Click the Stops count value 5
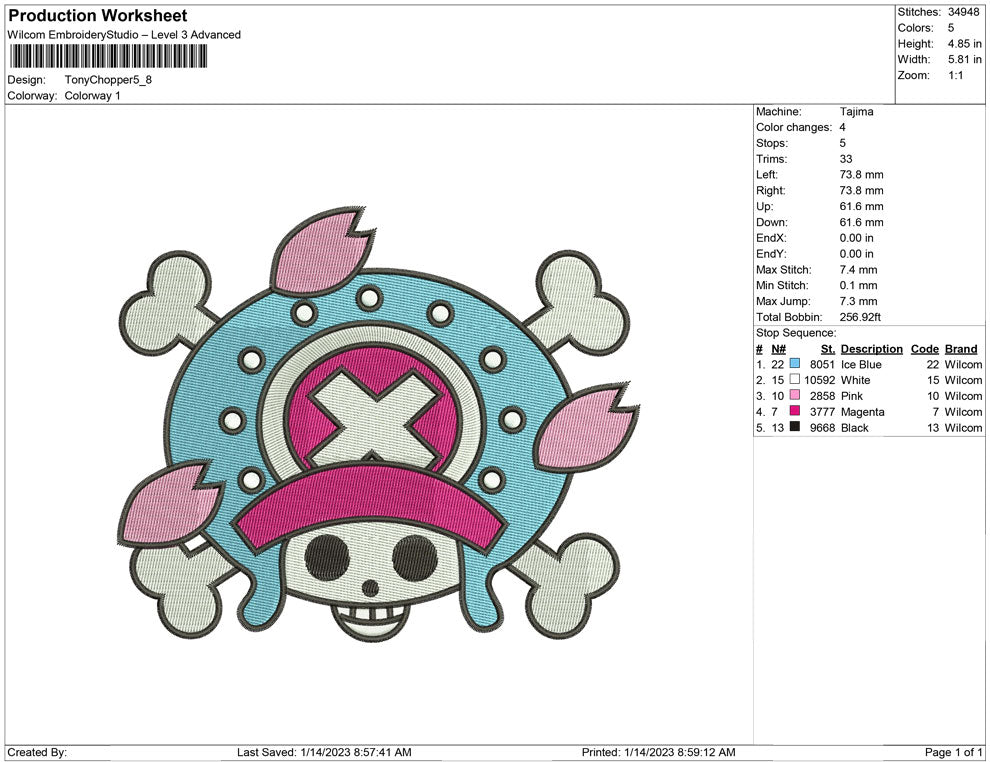 point(841,143)
